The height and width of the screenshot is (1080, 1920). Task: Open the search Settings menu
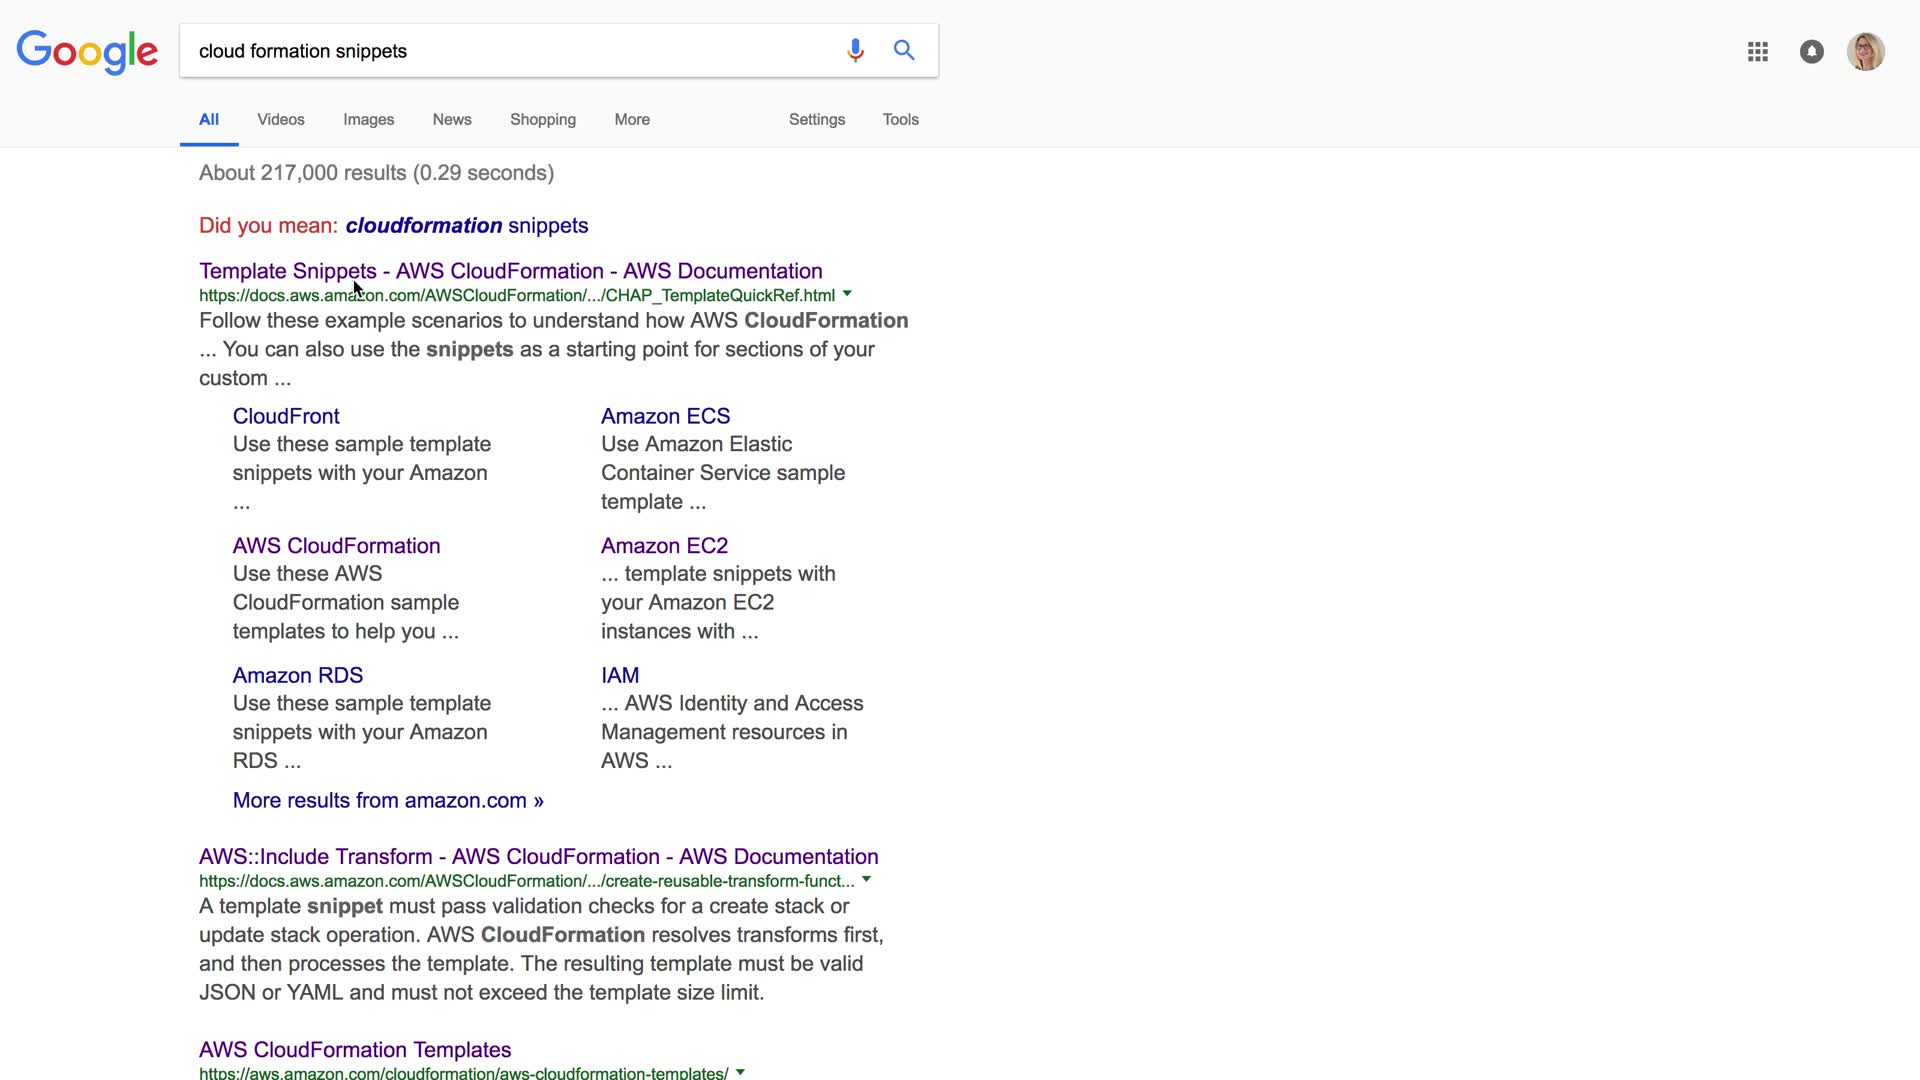pyautogui.click(x=817, y=119)
